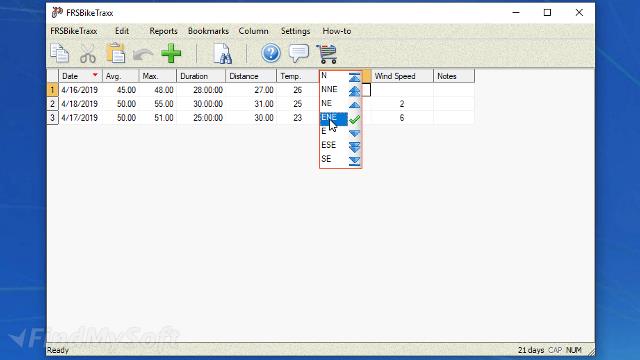Click the 21 days status bar text
640x360 pixels.
point(531,350)
